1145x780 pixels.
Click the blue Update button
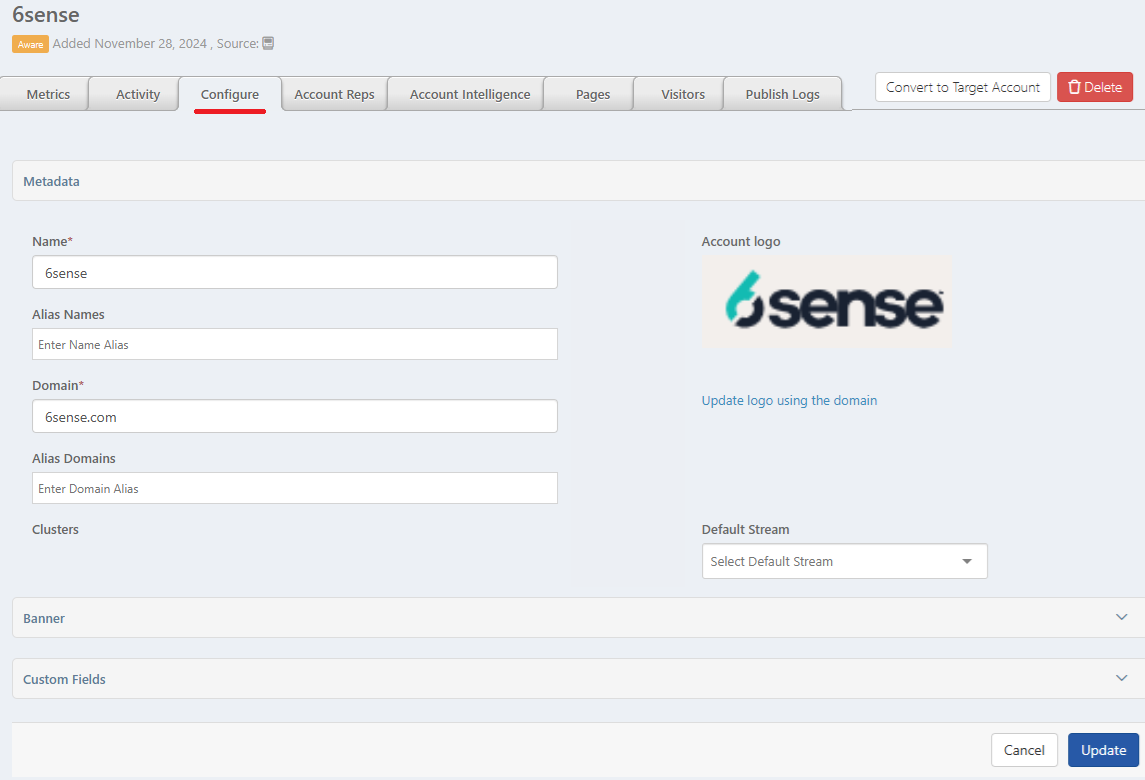(x=1103, y=750)
